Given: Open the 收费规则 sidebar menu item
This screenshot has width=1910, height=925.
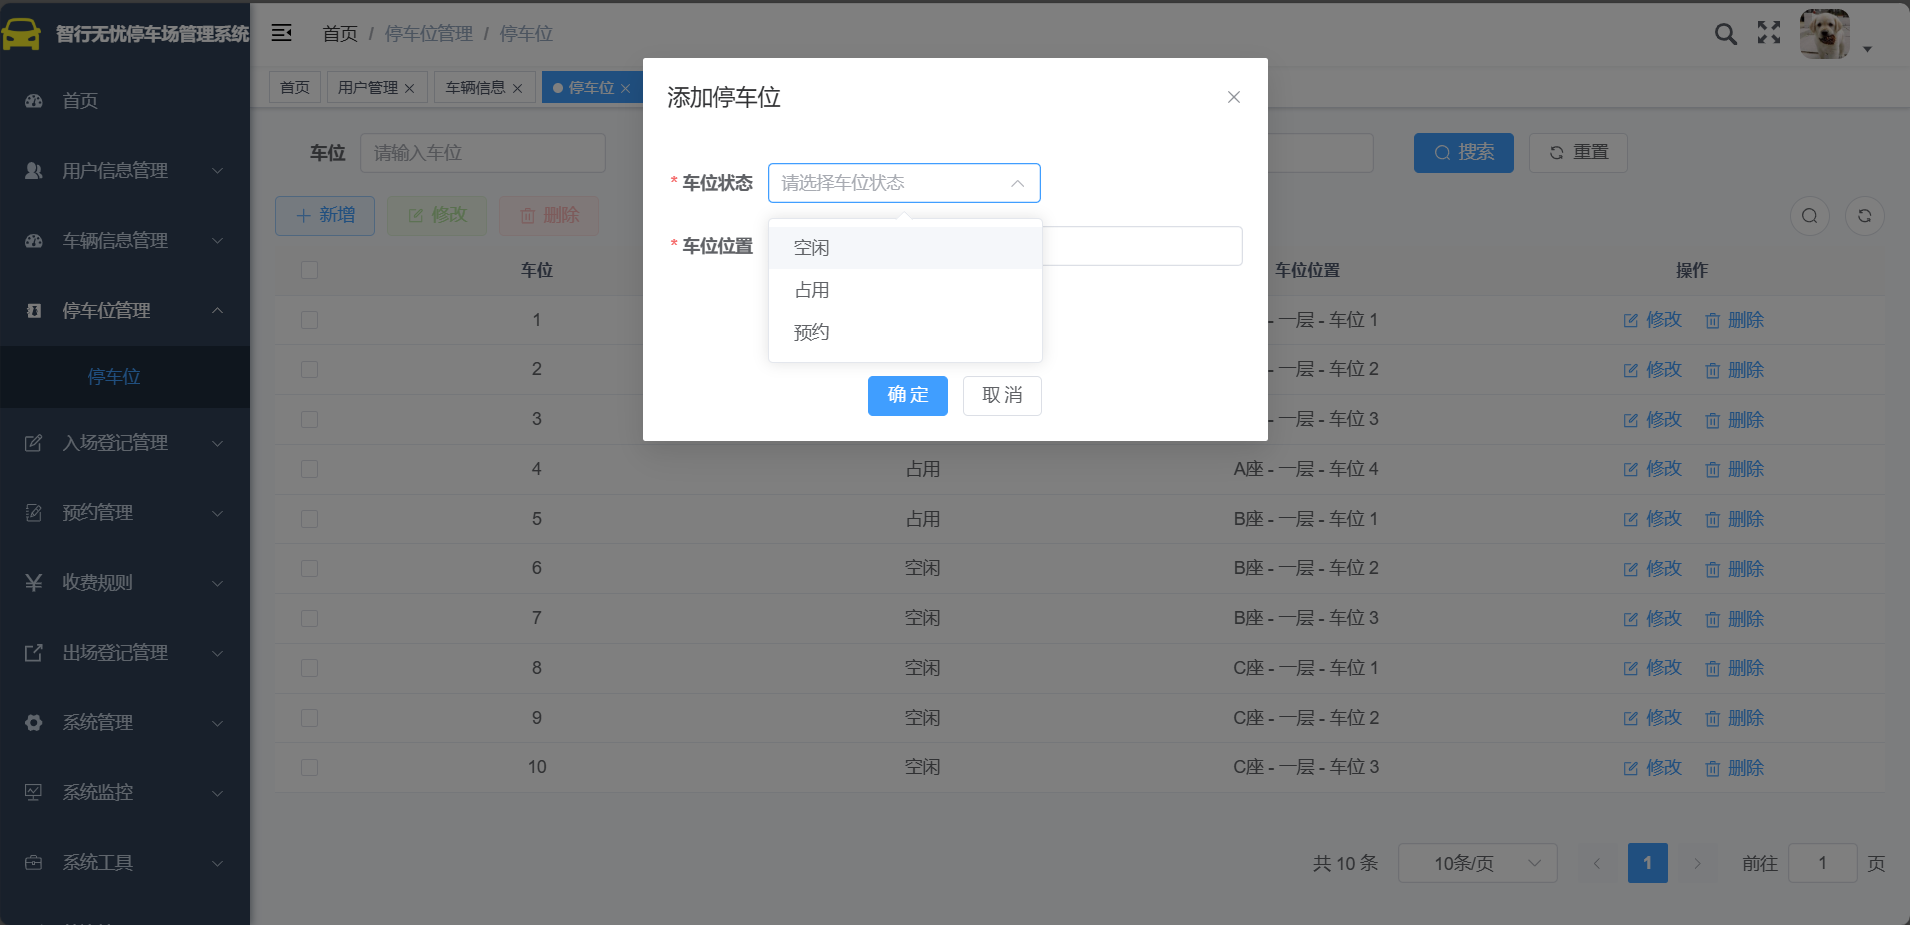Looking at the screenshot, I should (x=125, y=583).
